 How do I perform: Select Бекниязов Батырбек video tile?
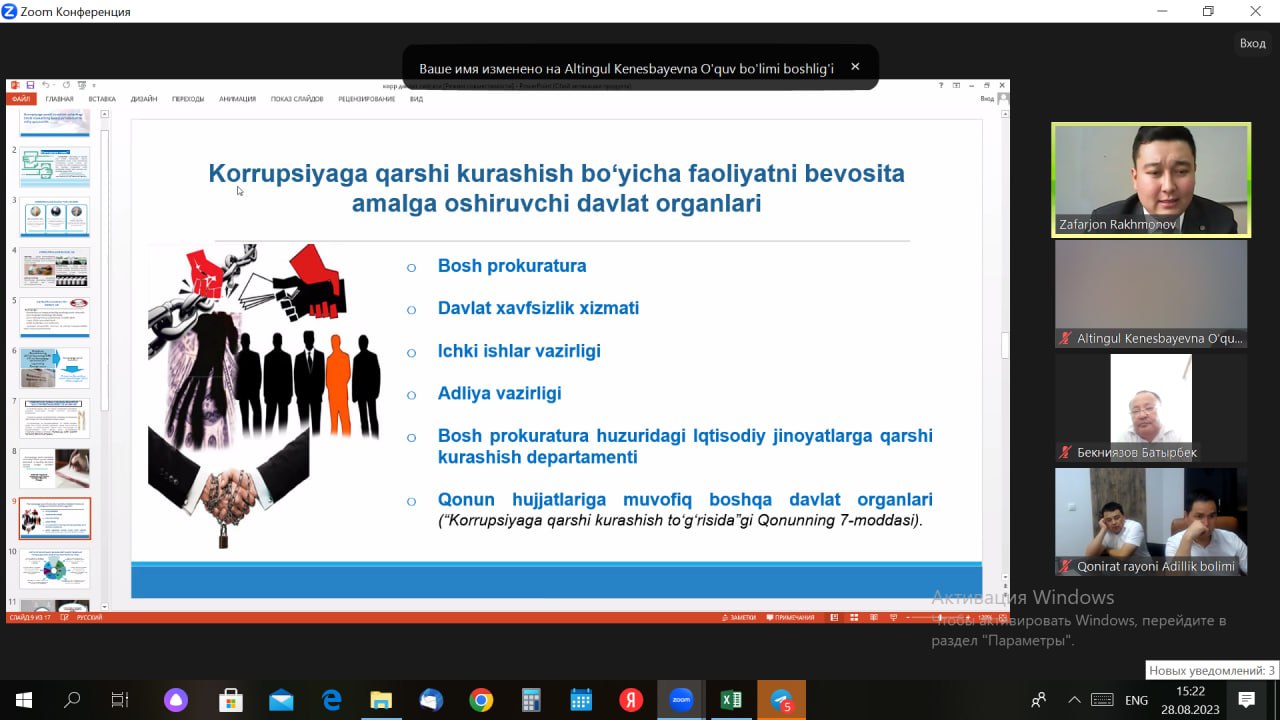(1151, 408)
